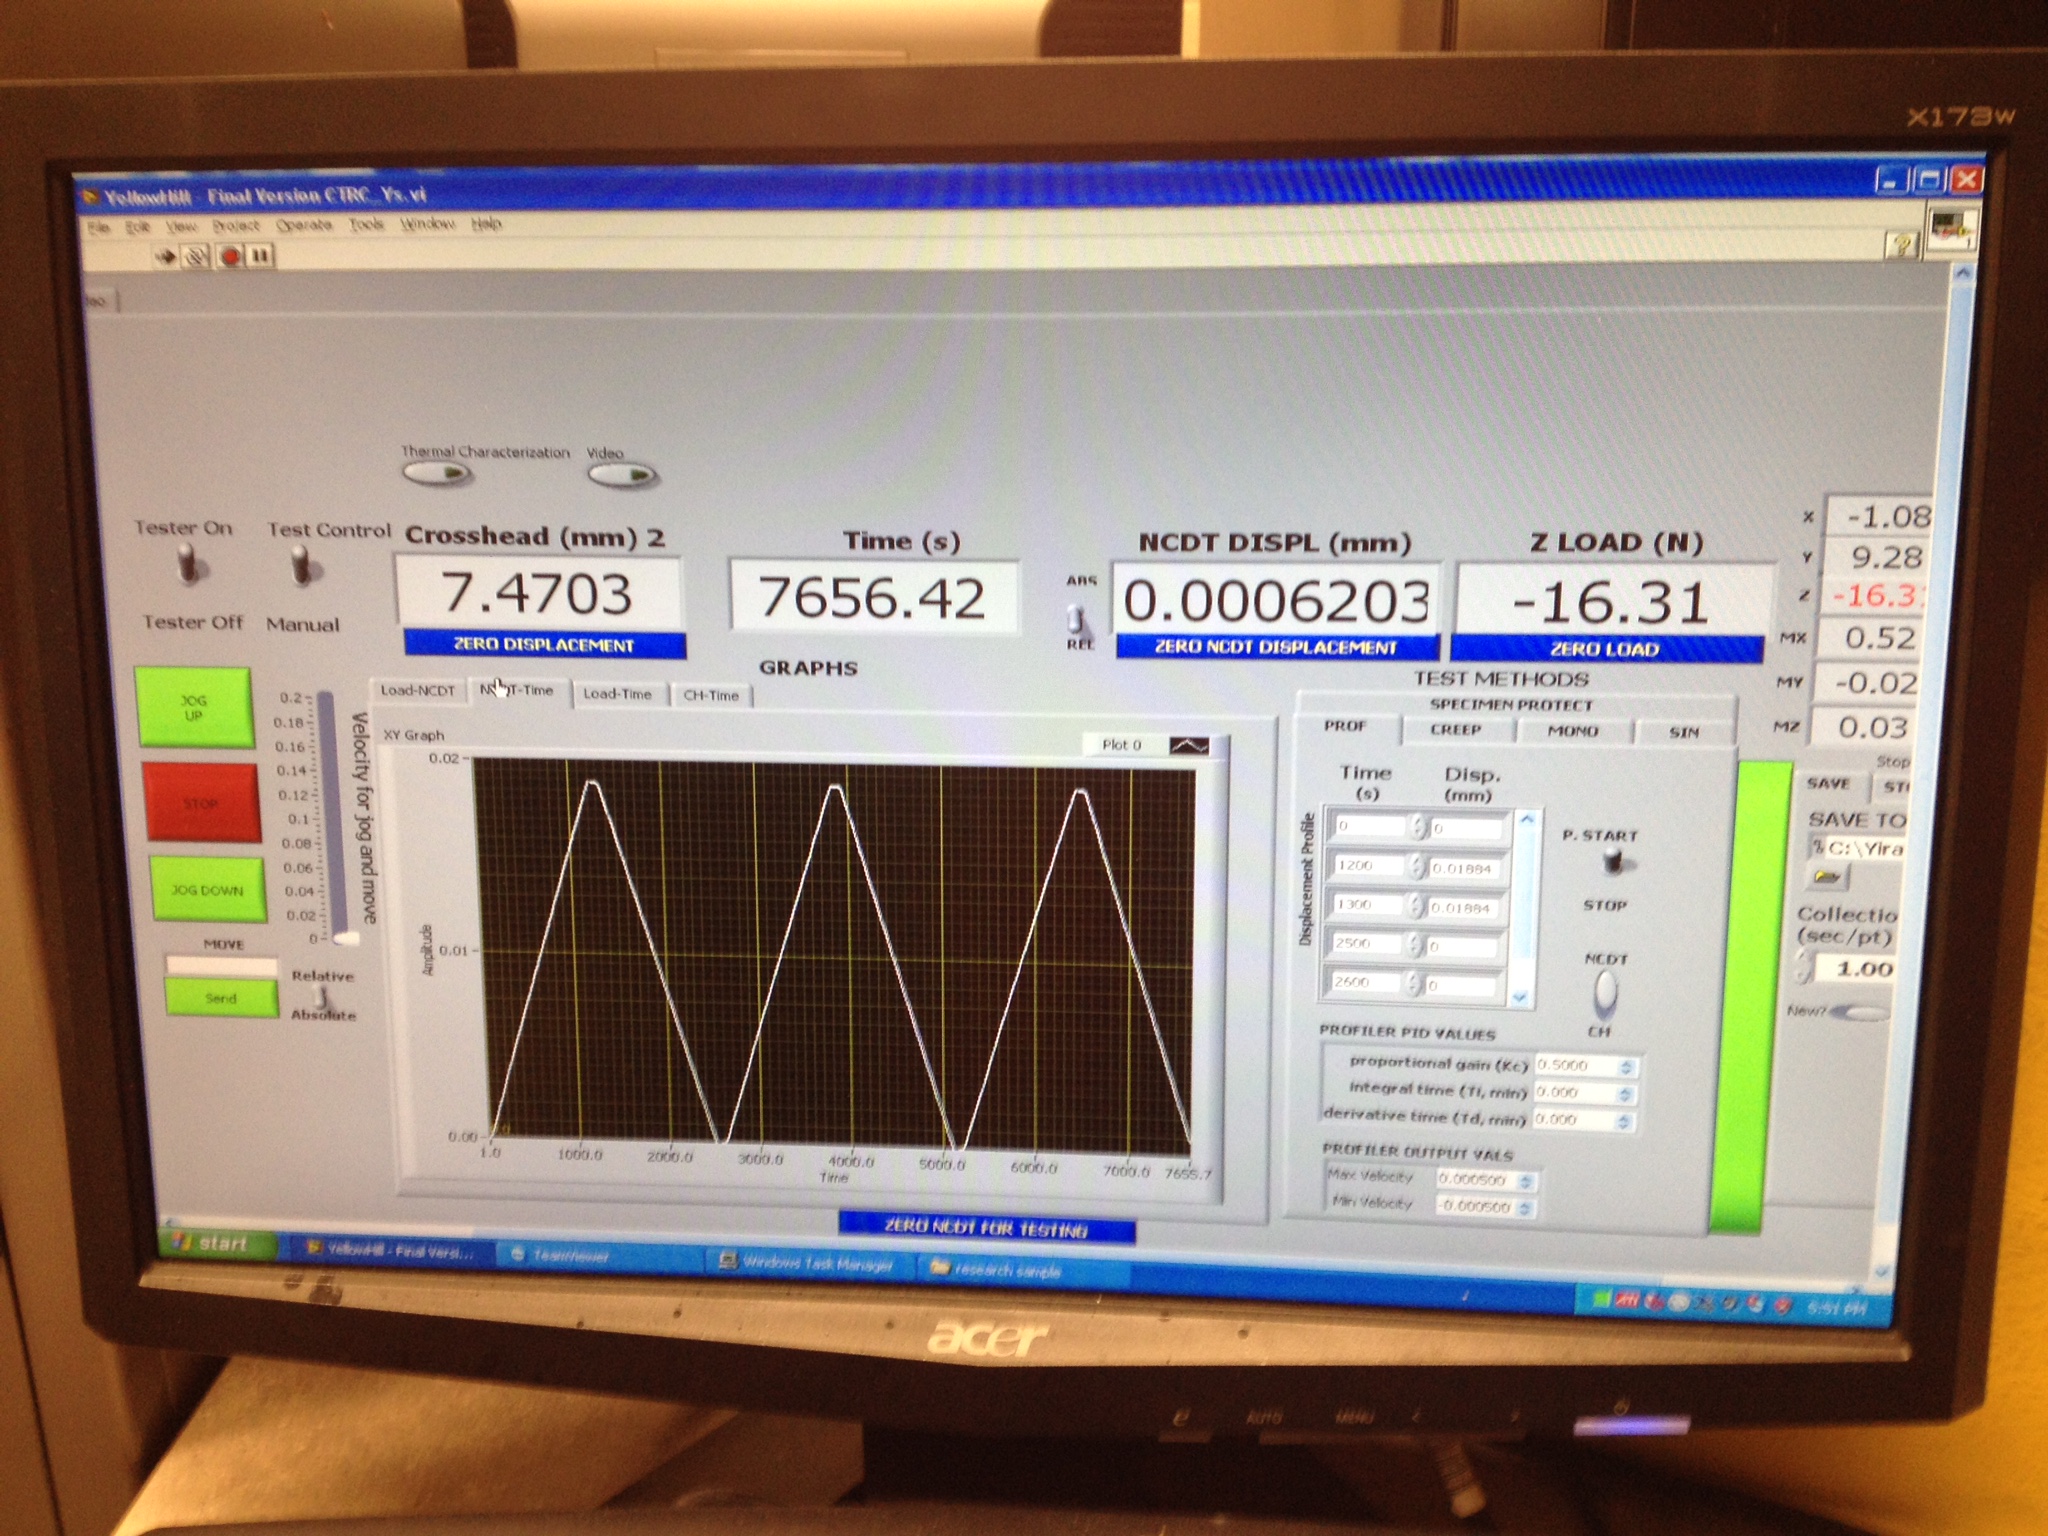The height and width of the screenshot is (1536, 2048).
Task: Open the File menu
Action: 99,228
